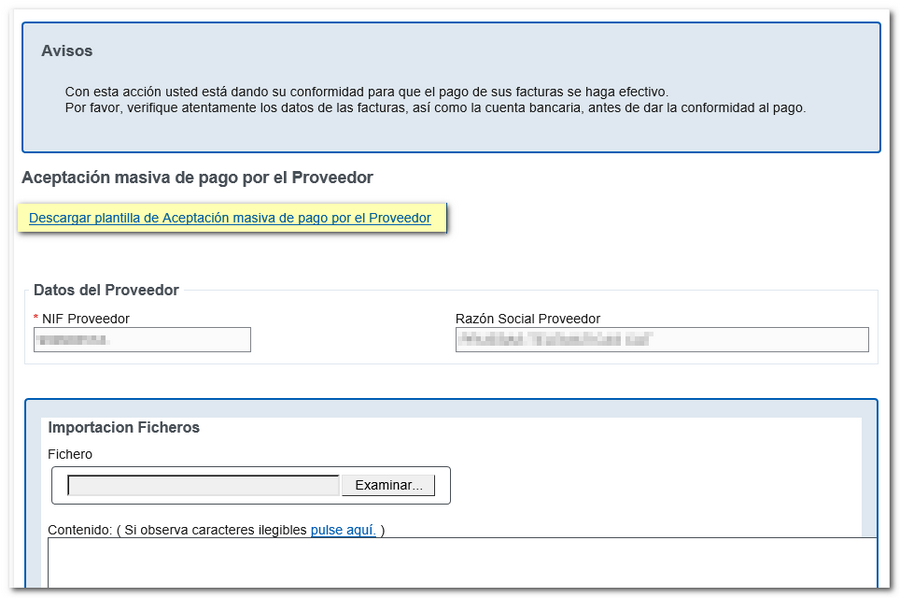Viewport: 900px width, 598px height.
Task: Click the 'Razón Social Proveedor' label
Action: pyautogui.click(x=527, y=319)
